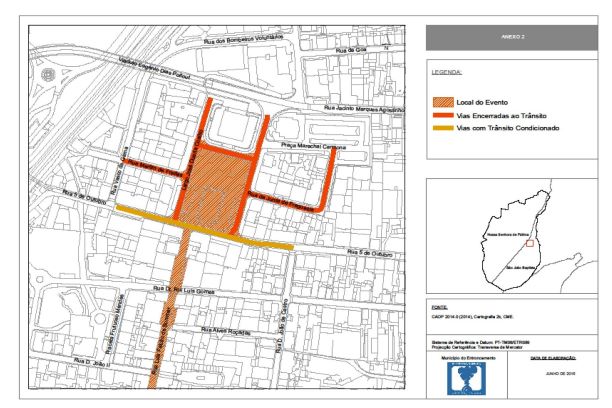Click the 'FONTE:' heading
This screenshot has height=408, width=612.
439,308
